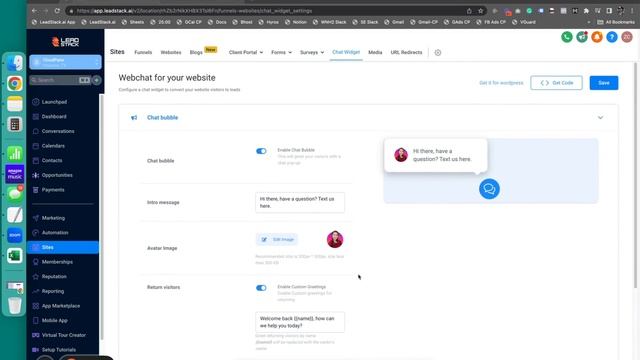
Task: Click the LeadStack.ai App bookmark
Action: click(53, 22)
